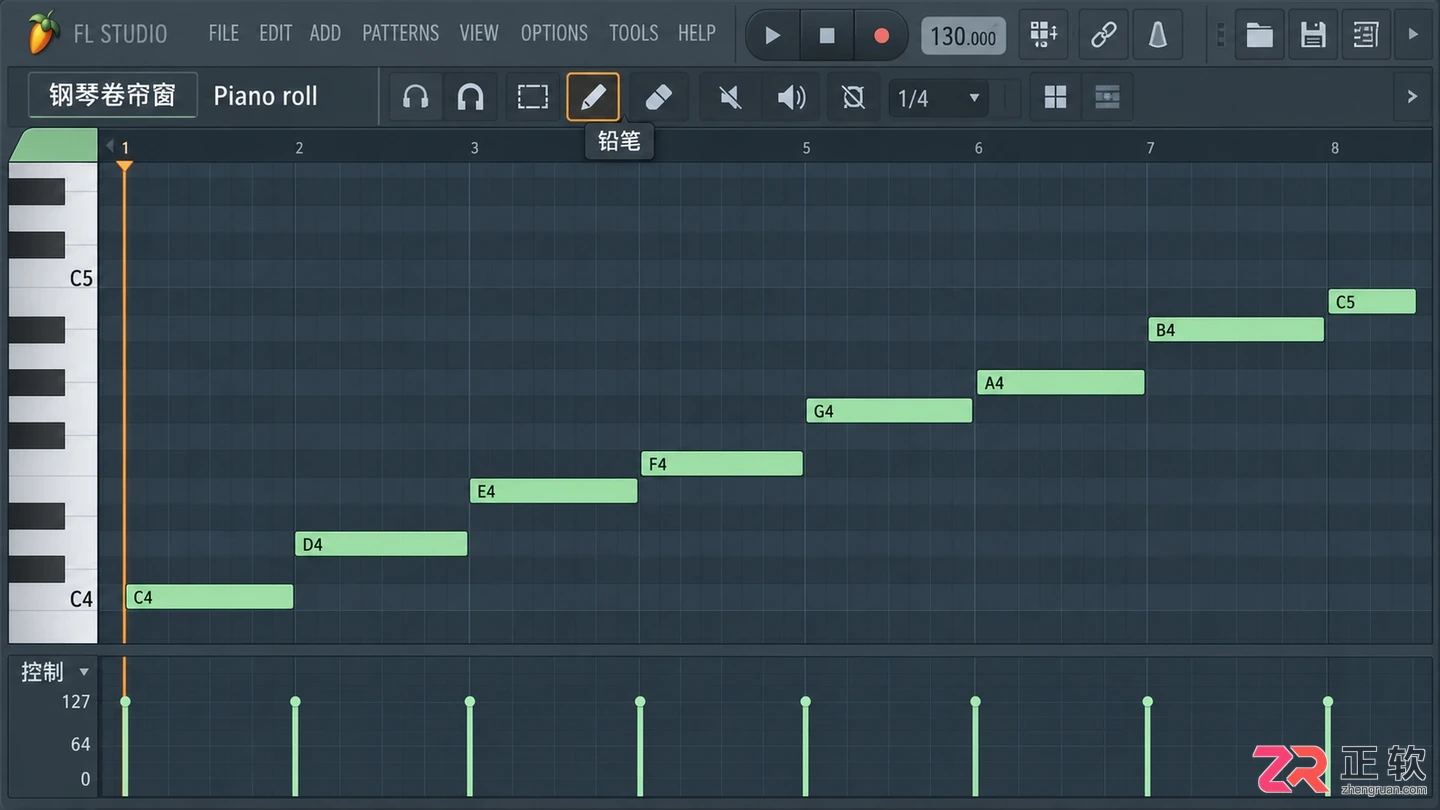Click the 130.000 tempo field
Image resolution: width=1440 pixels, height=810 pixels.
tap(963, 37)
